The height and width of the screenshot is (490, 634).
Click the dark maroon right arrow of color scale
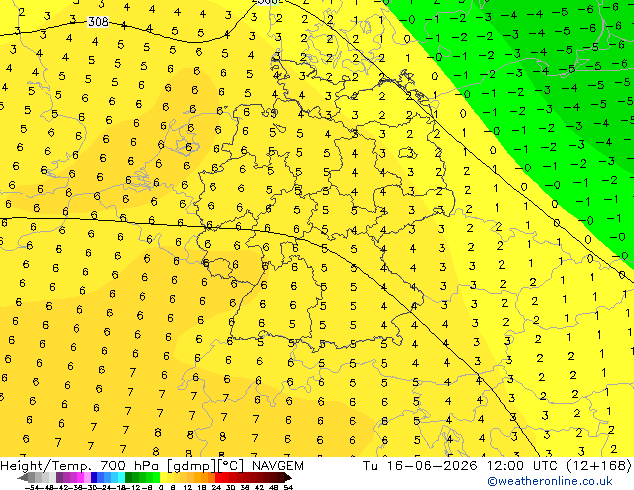click(287, 478)
